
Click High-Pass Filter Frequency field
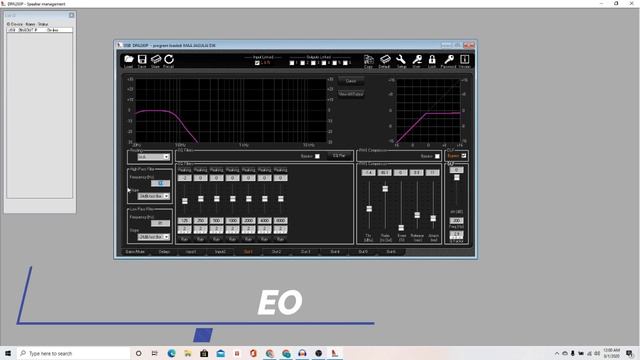point(160,184)
